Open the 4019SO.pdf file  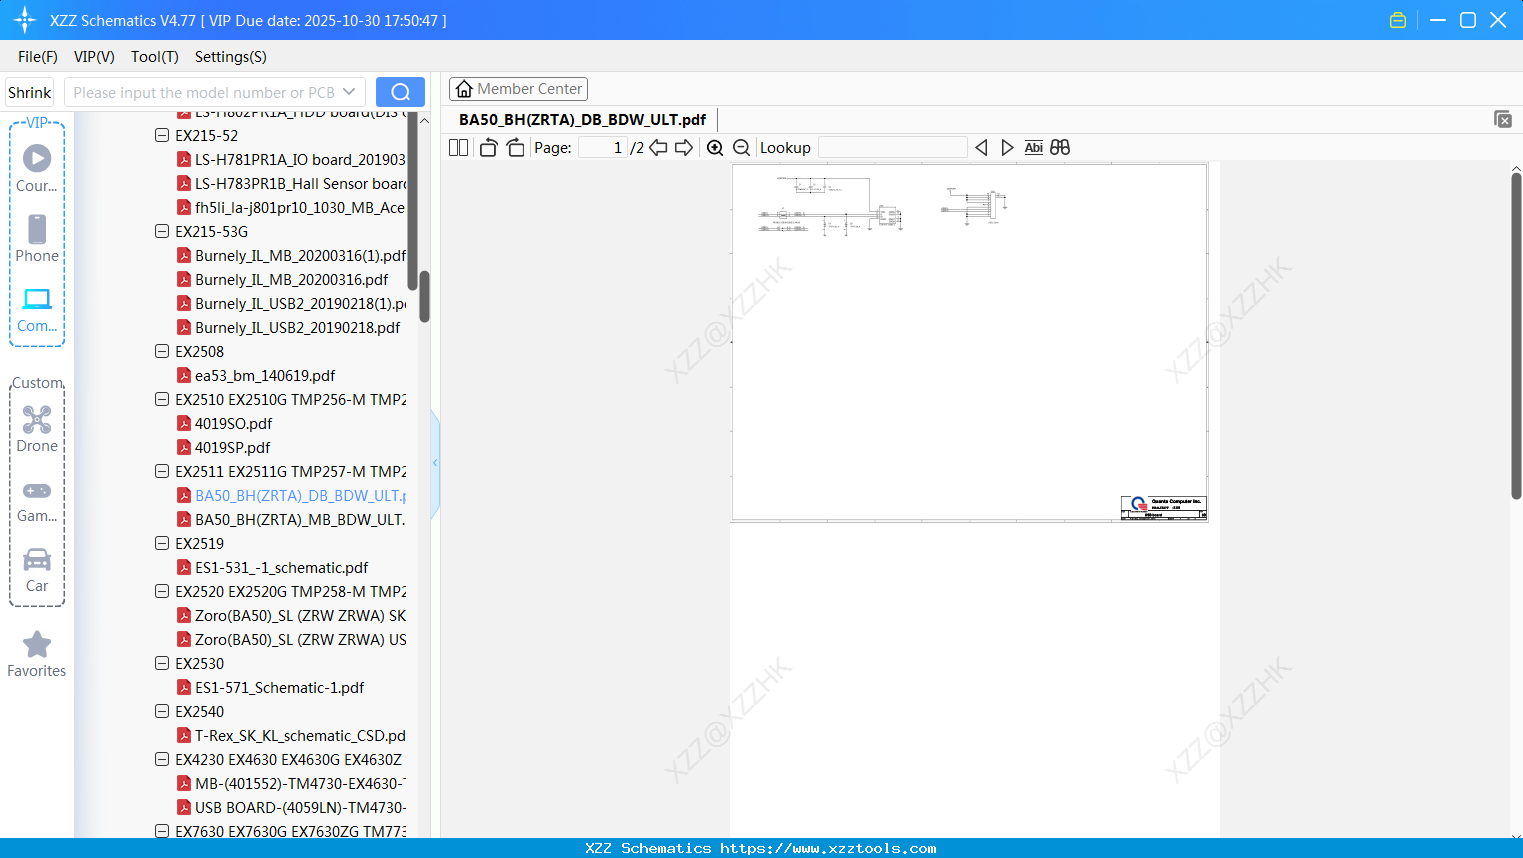pos(224,423)
